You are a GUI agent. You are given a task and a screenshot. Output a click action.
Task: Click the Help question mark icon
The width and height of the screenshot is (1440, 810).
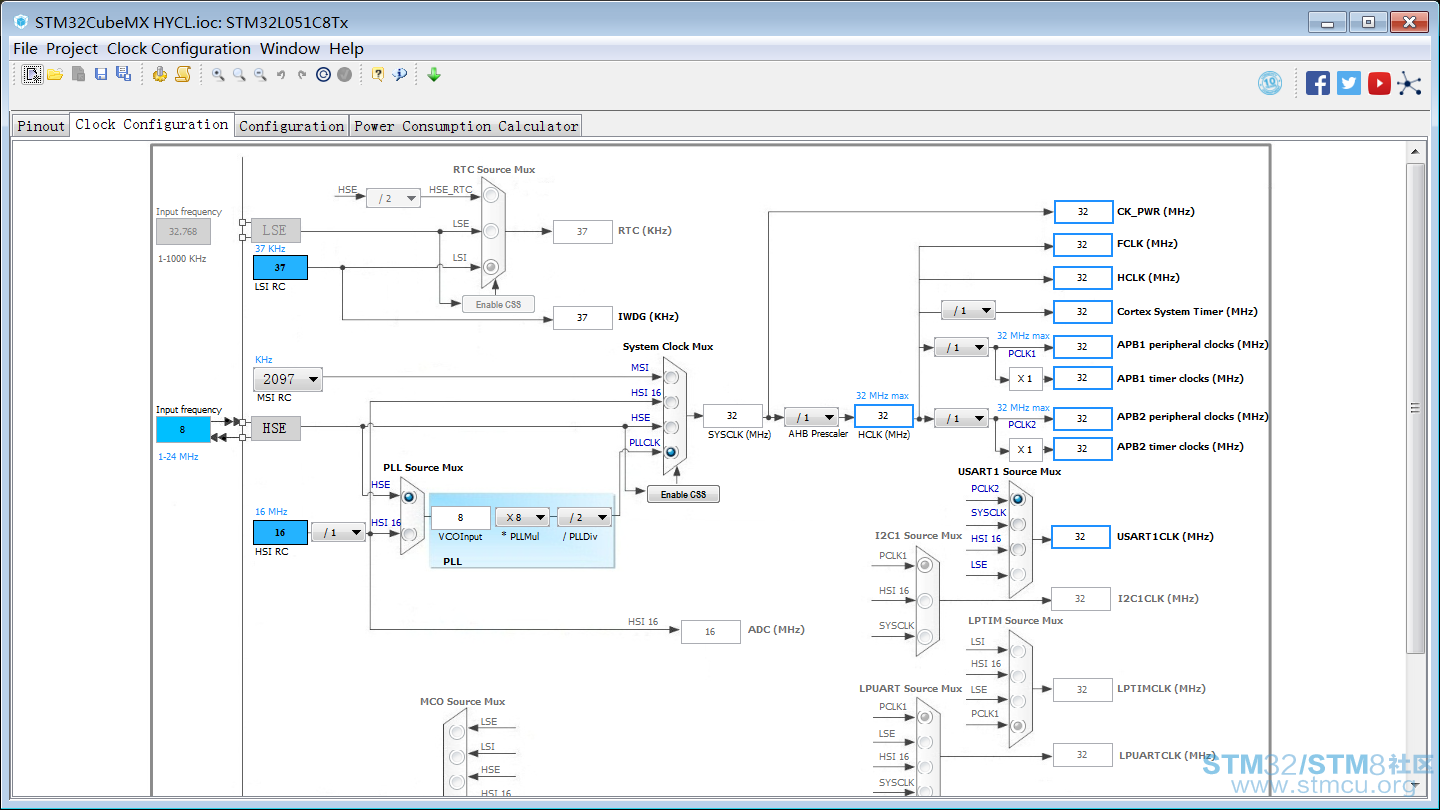(x=377, y=74)
